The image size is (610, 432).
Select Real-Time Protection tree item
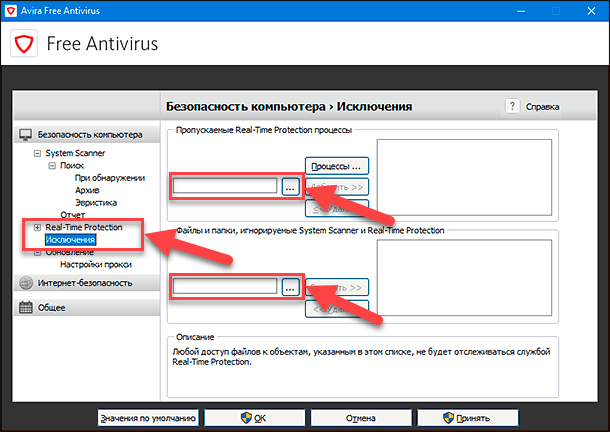84,227
